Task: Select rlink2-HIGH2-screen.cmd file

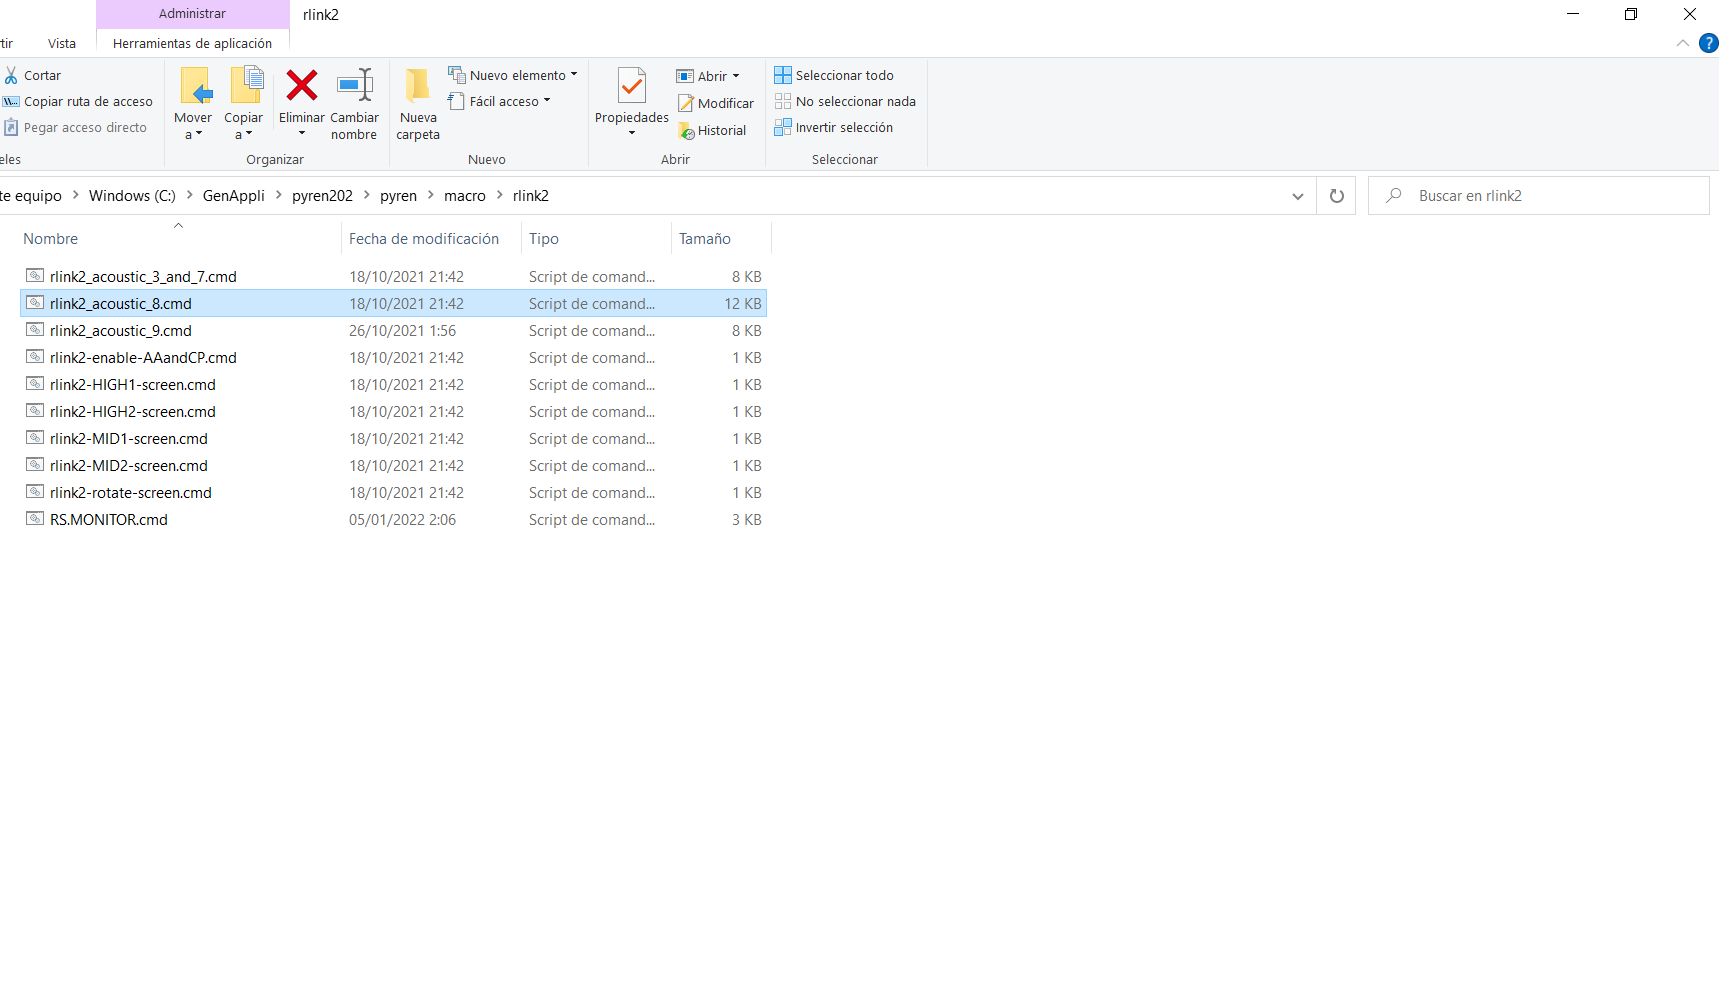Action: click(x=393, y=411)
